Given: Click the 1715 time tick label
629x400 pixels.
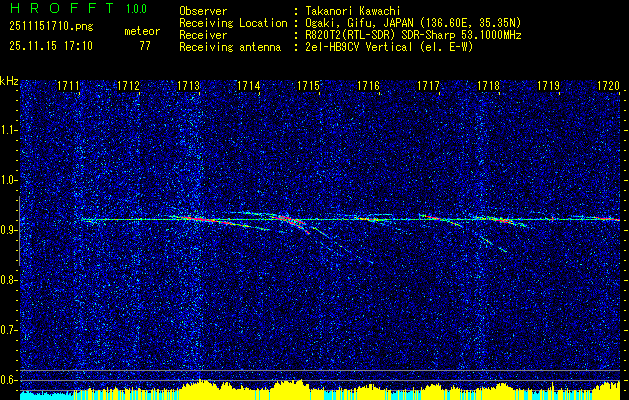Looking at the screenshot, I should 309,87.
